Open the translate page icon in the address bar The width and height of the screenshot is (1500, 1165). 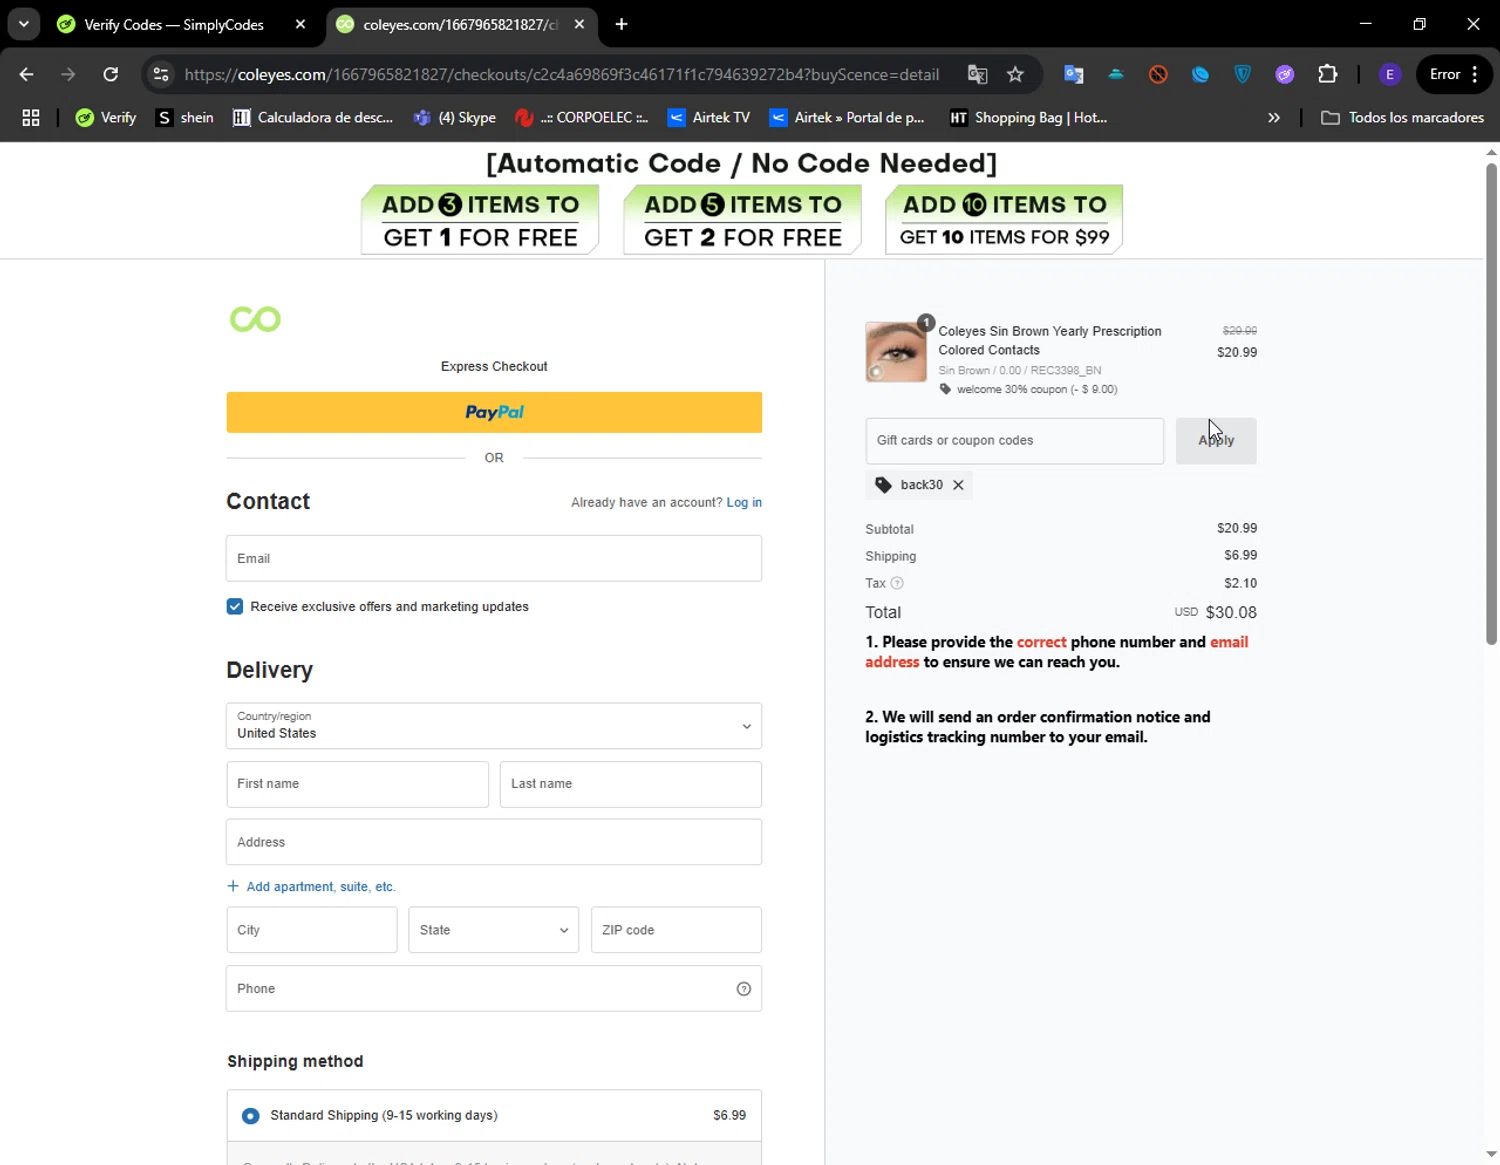click(977, 74)
